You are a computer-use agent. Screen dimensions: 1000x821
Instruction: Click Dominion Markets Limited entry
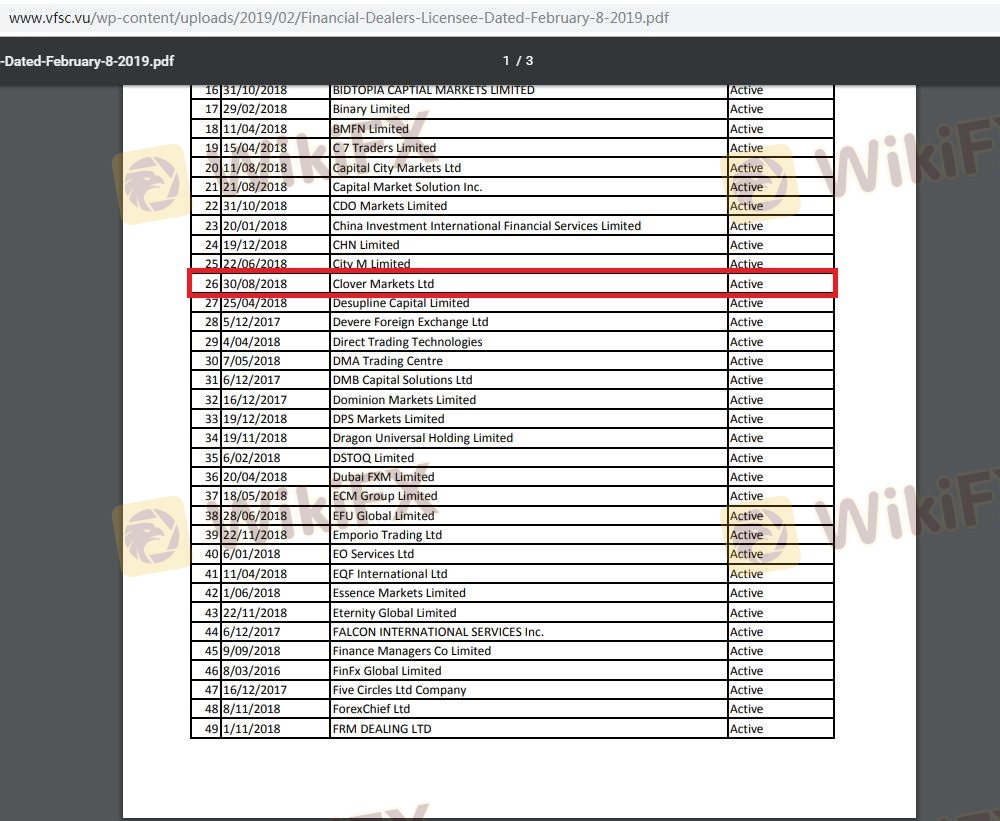point(404,400)
